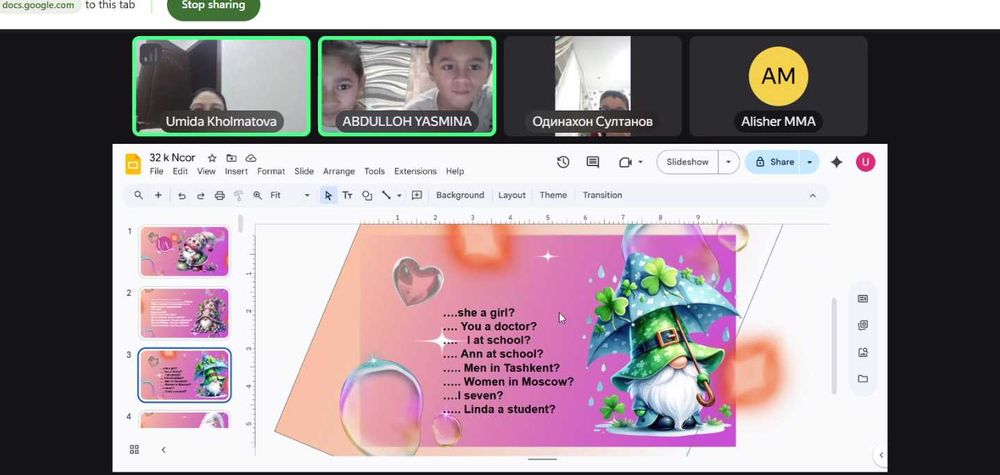
Task: Click the Background button
Action: tap(460, 195)
